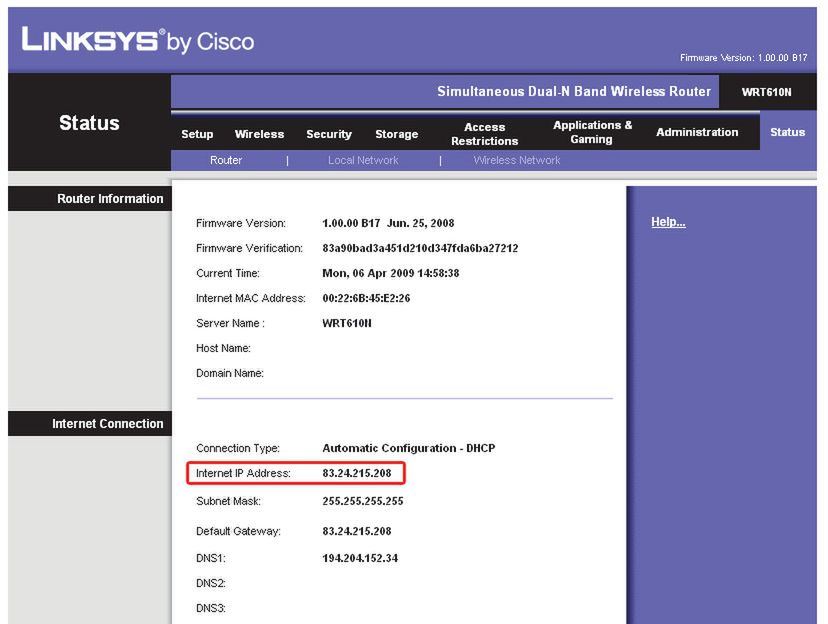Screen dimensions: 828x624
Task: Switch to the Administration tab
Action: coord(697,132)
